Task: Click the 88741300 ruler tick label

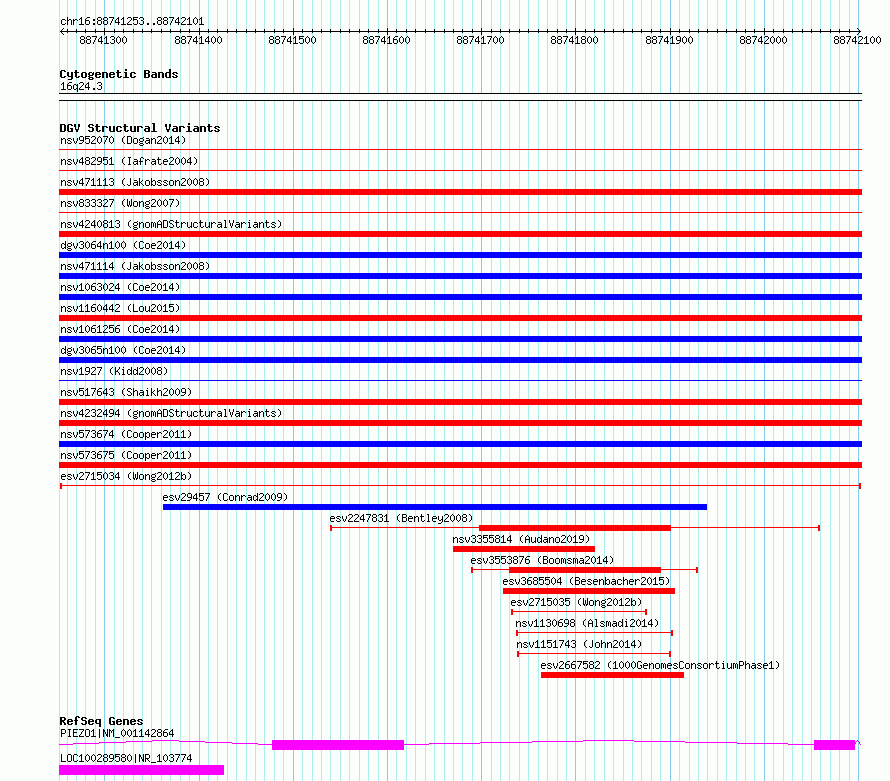Action: (103, 40)
